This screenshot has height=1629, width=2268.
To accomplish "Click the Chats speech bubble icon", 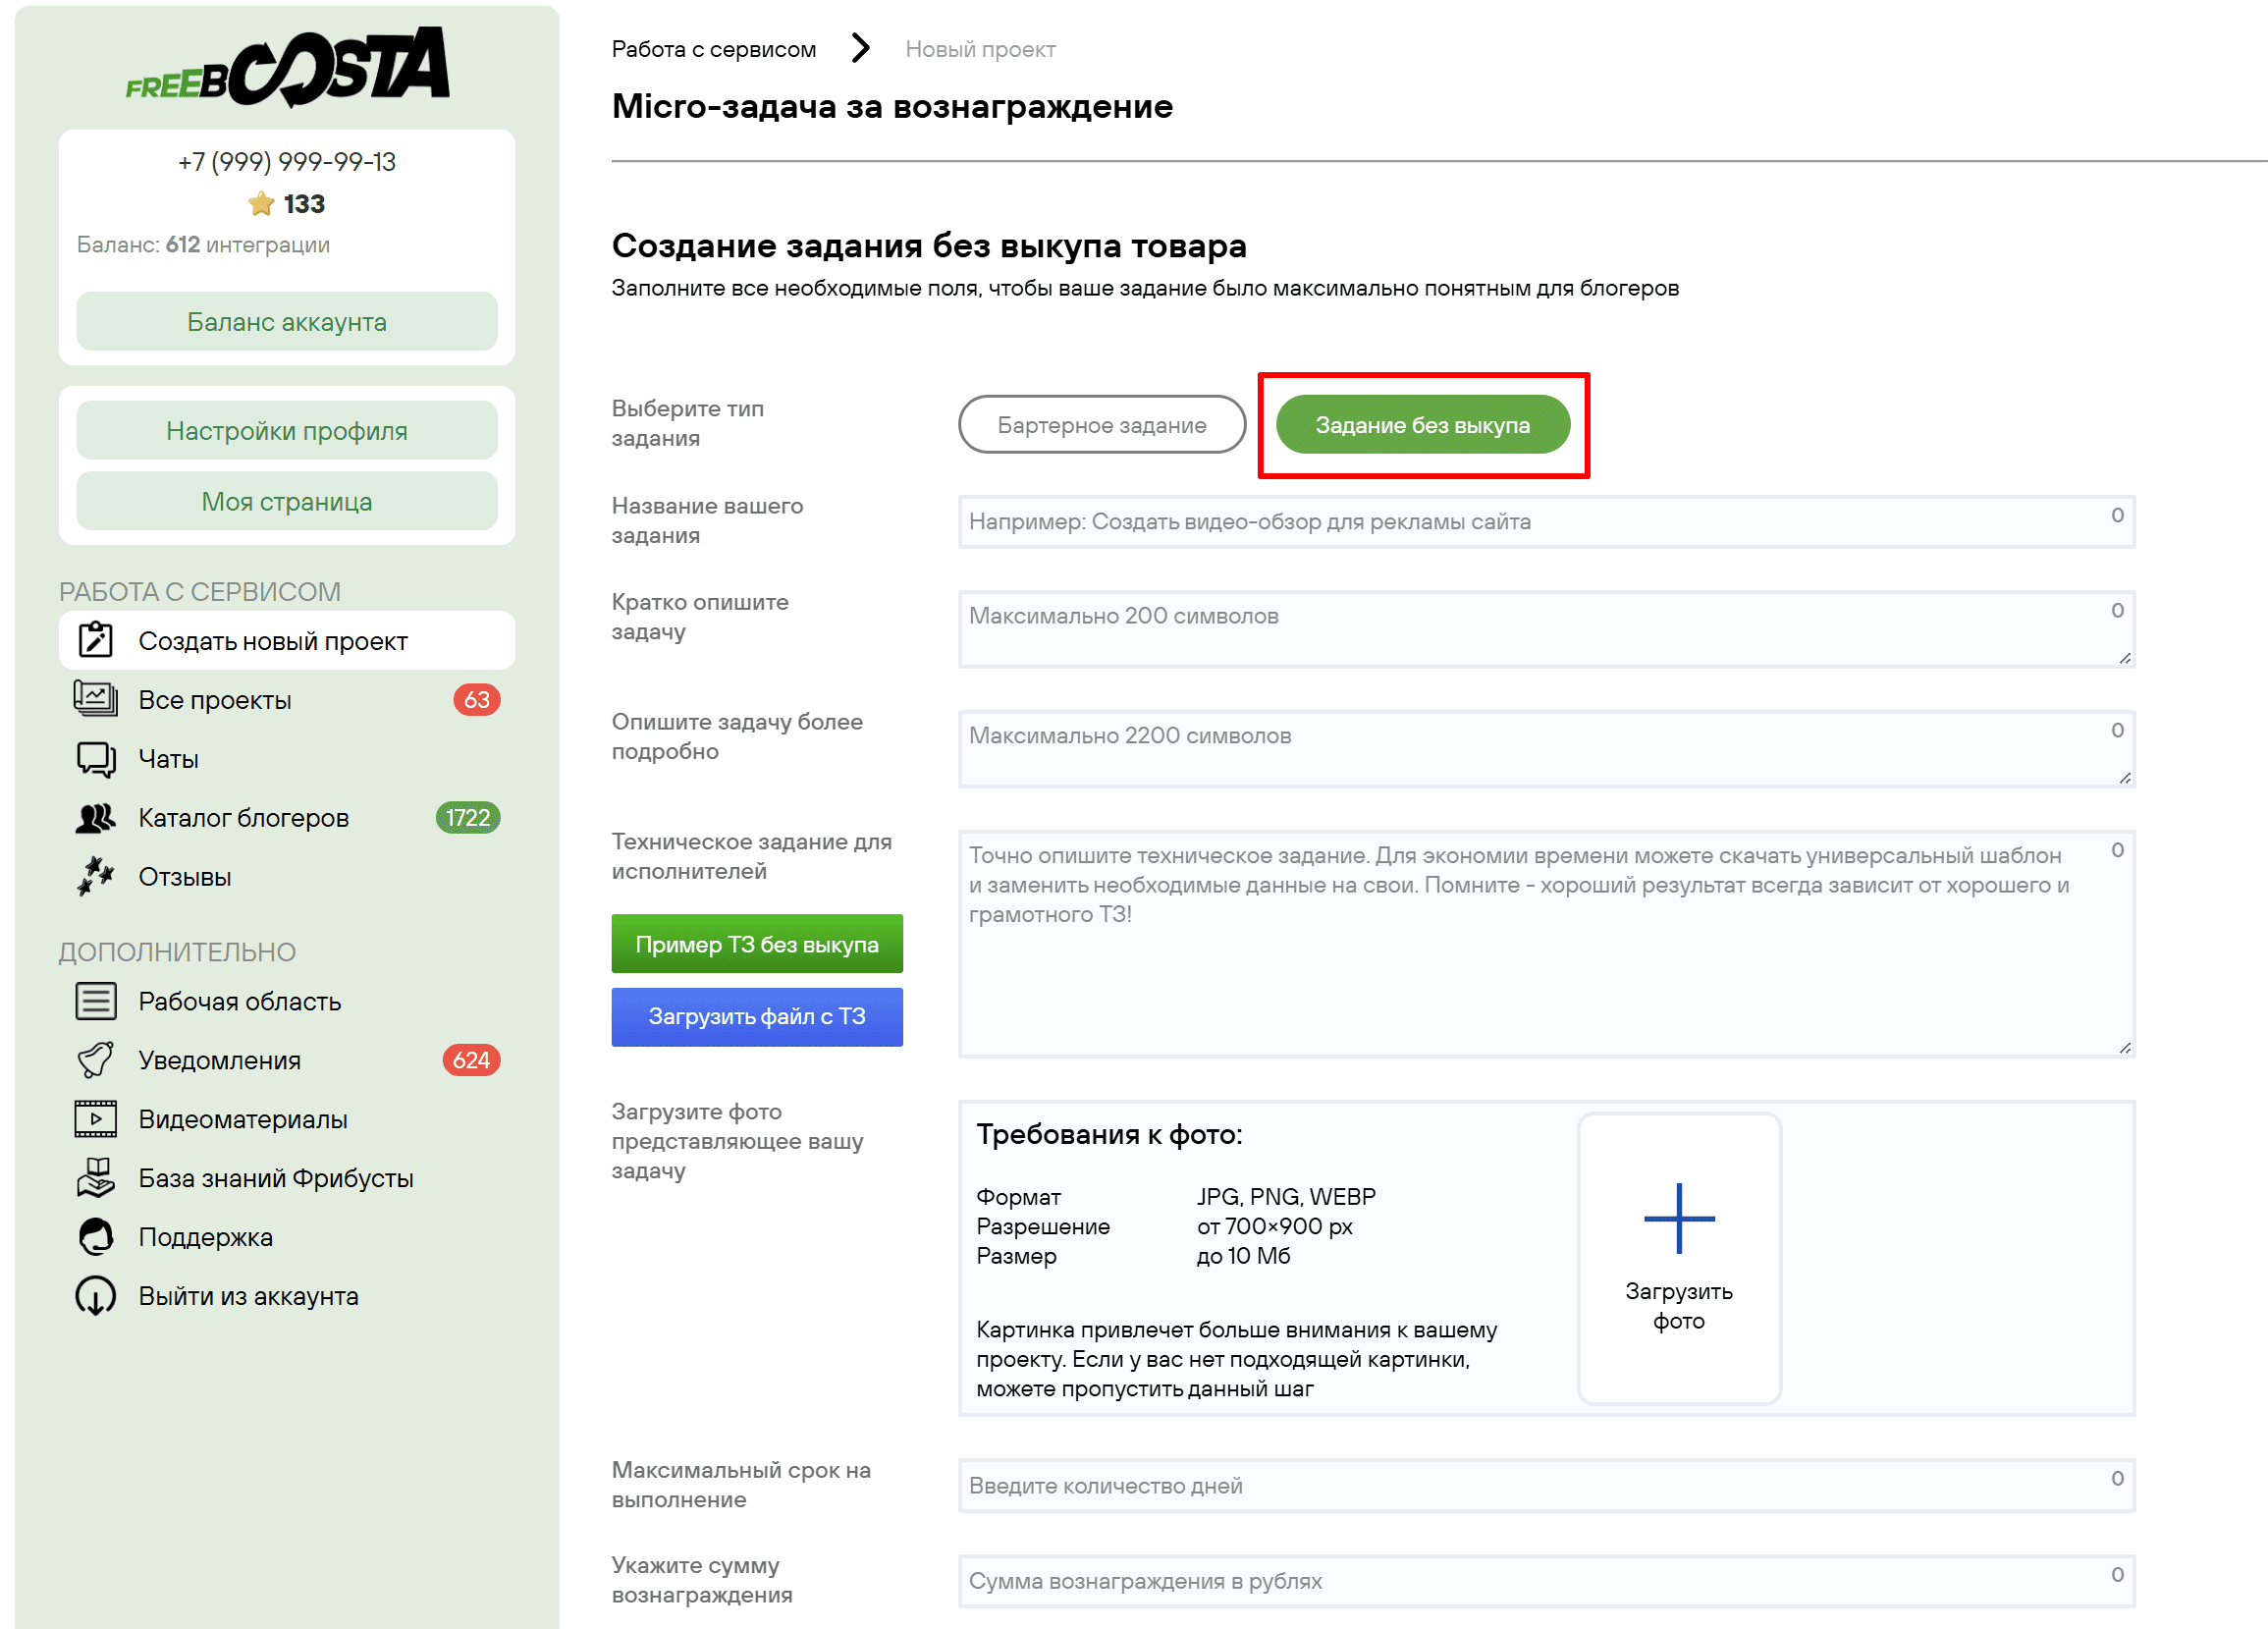I will 96,758.
